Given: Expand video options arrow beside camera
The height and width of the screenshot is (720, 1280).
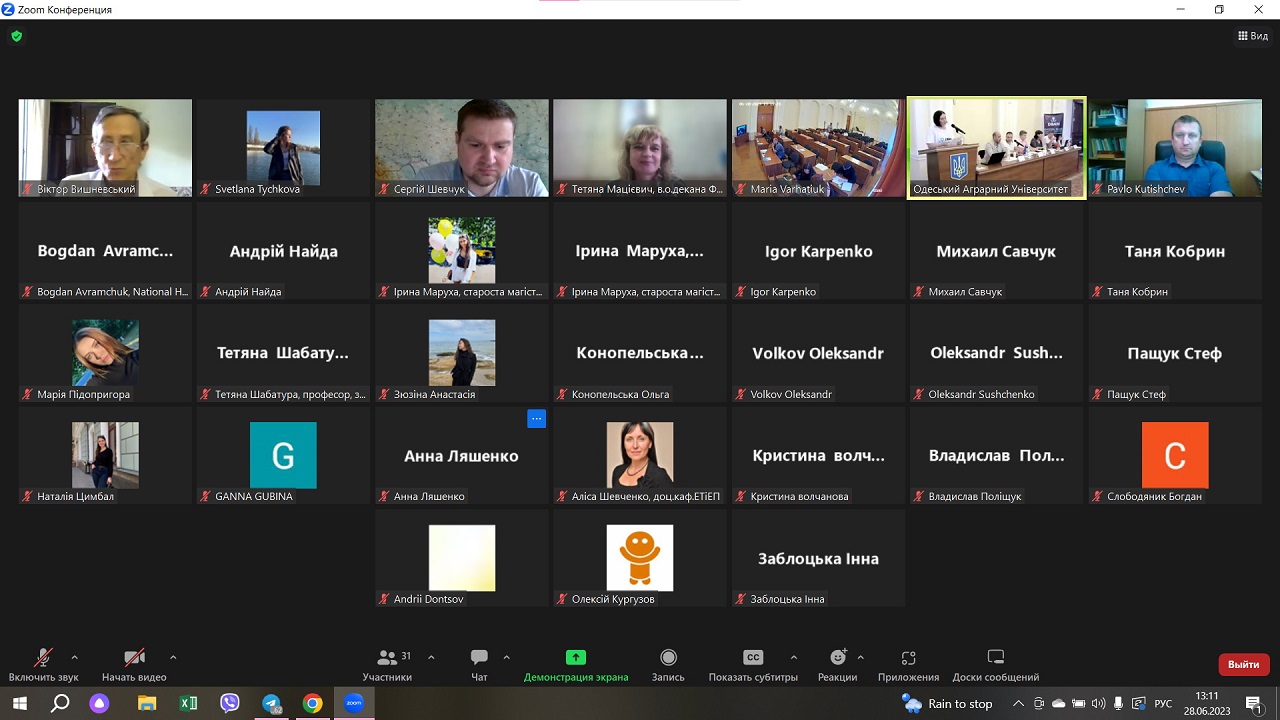Looking at the screenshot, I should 173,657.
